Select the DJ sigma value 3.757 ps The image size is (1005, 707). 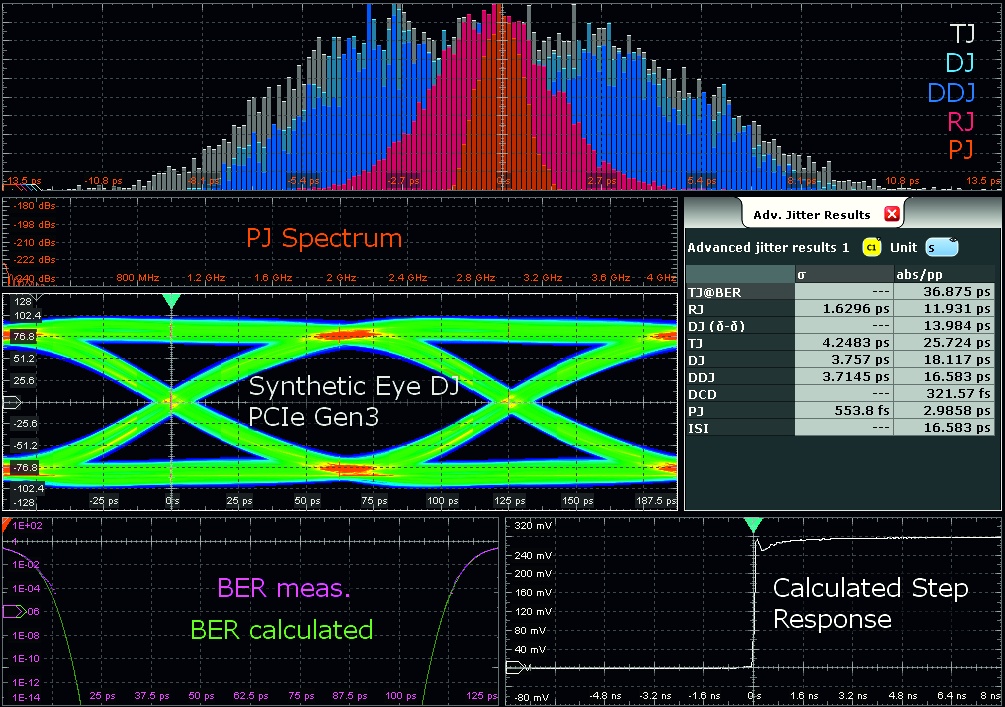pos(844,360)
